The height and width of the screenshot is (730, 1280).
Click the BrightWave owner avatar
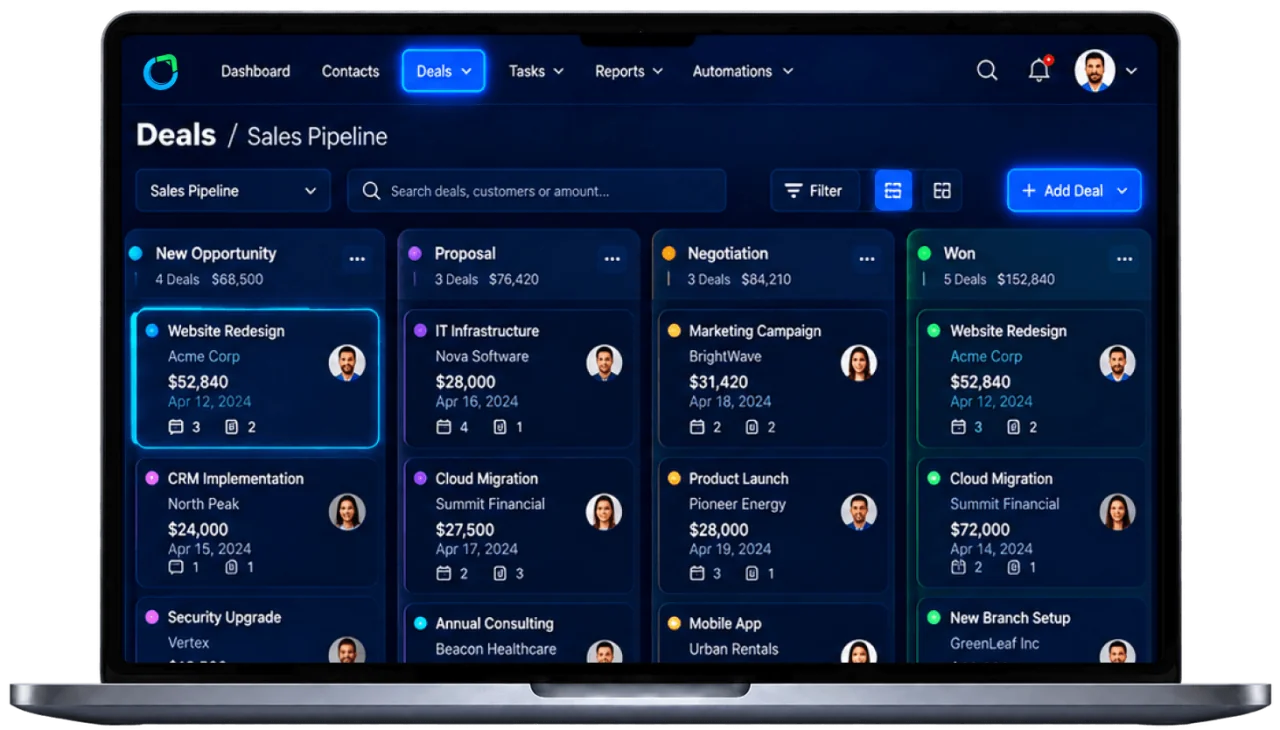coord(859,363)
